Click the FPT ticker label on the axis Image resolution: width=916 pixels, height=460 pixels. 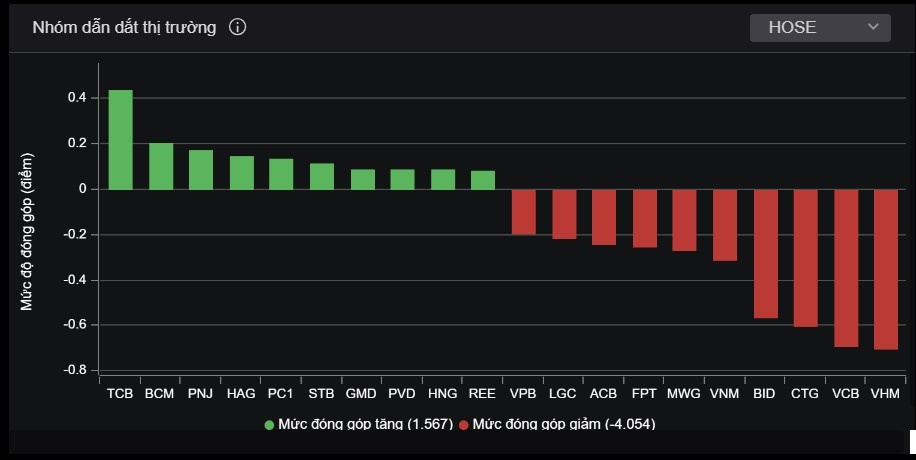coord(644,394)
